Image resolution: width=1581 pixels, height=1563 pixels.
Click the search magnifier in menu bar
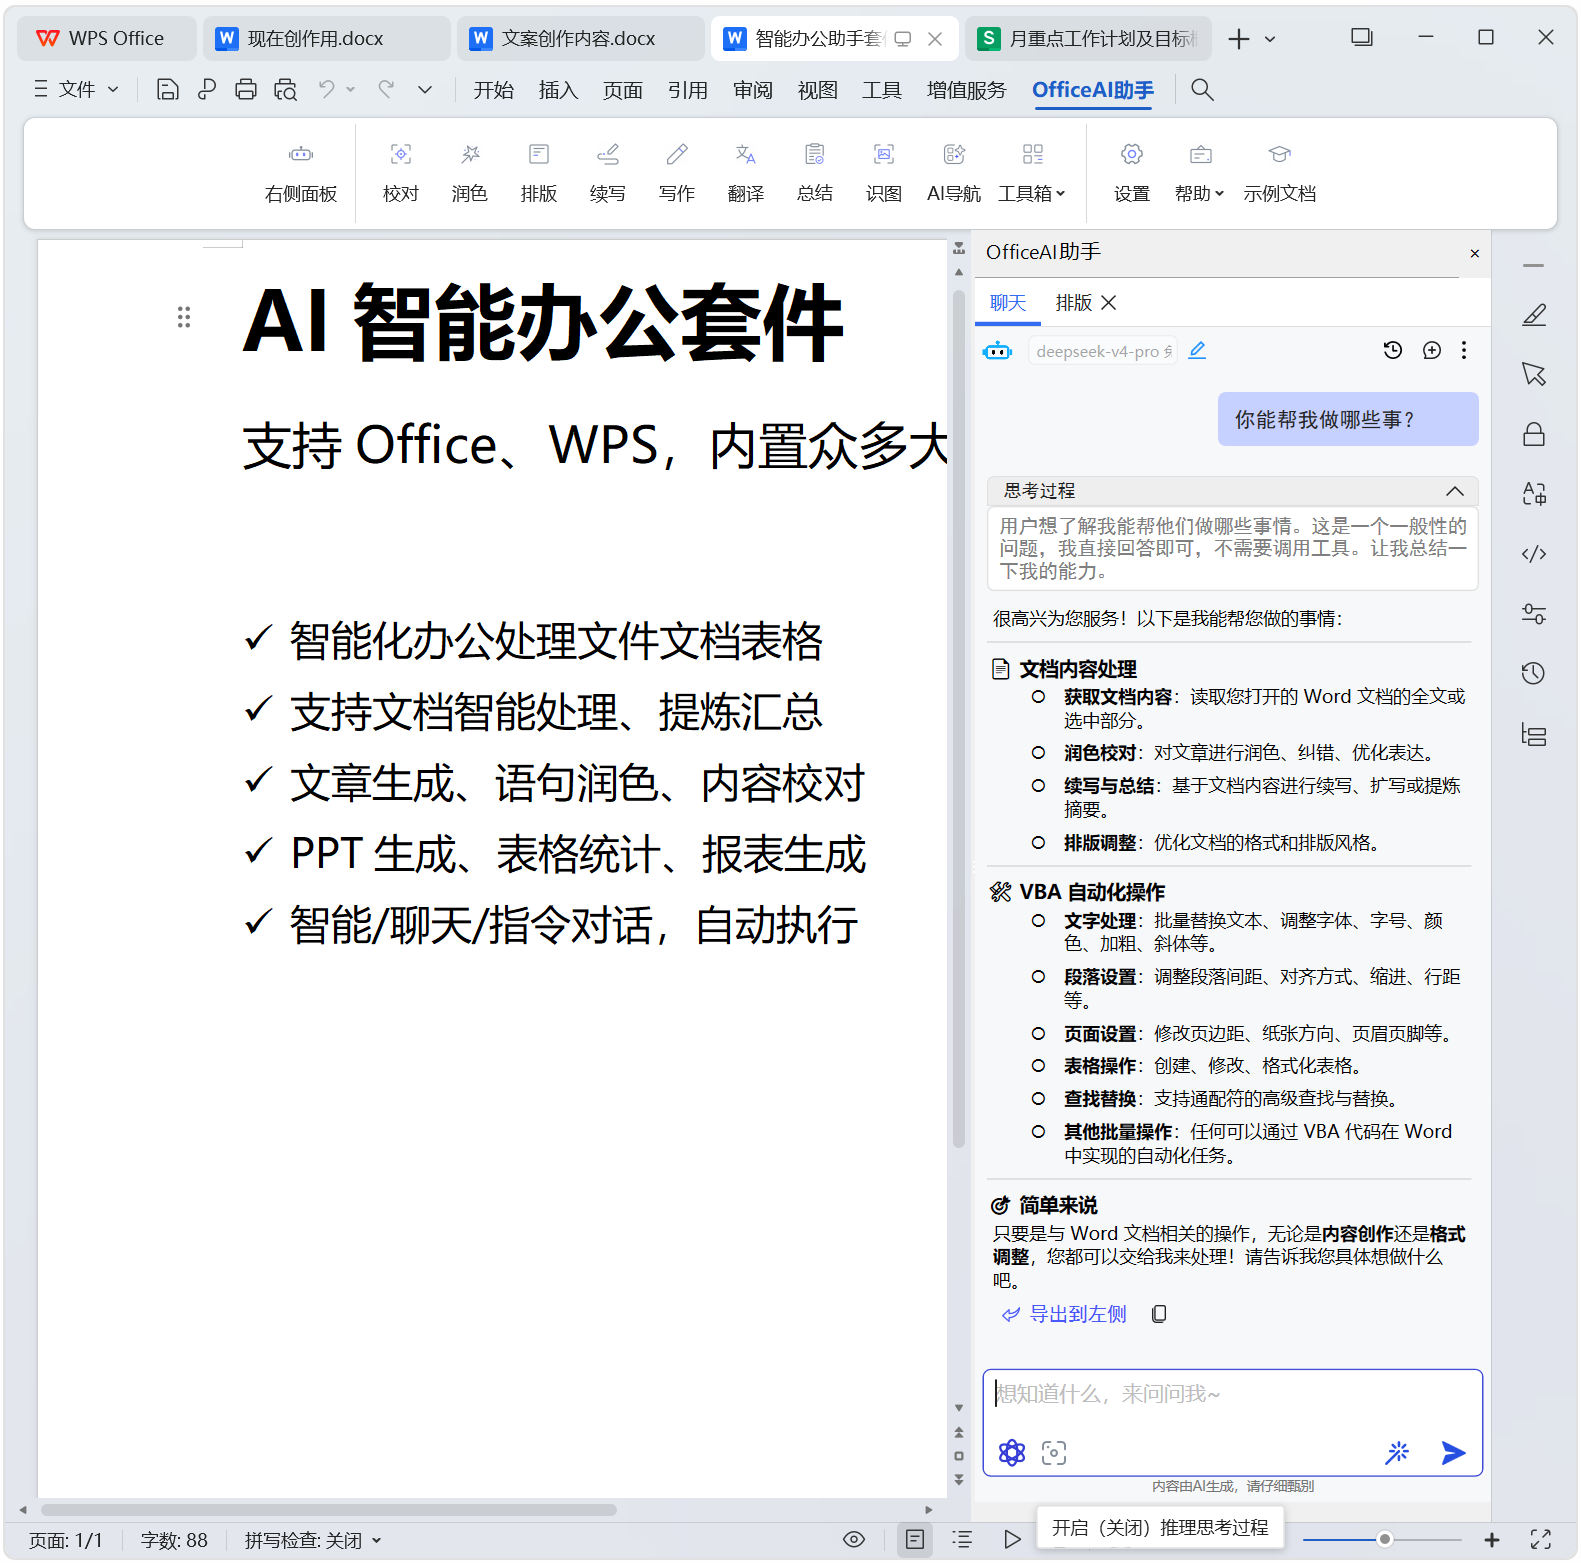click(1203, 90)
